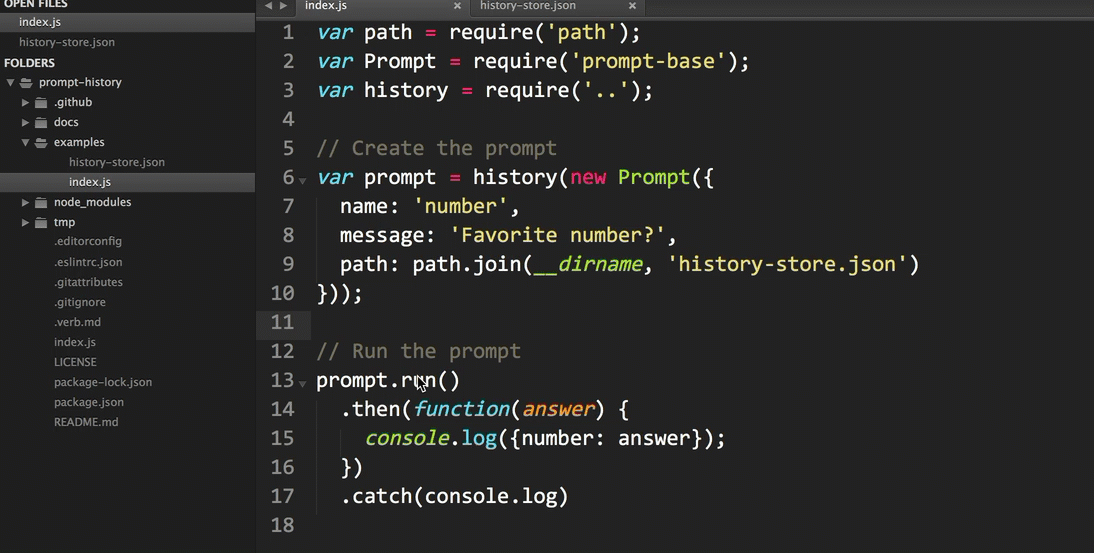Fold code at line 13 arrow
This screenshot has width=1094, height=553.
[x=303, y=384]
